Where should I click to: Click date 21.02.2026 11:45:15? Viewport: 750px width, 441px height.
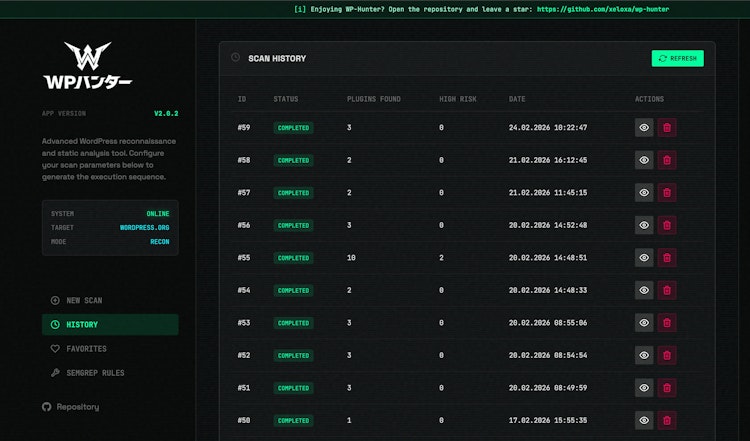(548, 193)
